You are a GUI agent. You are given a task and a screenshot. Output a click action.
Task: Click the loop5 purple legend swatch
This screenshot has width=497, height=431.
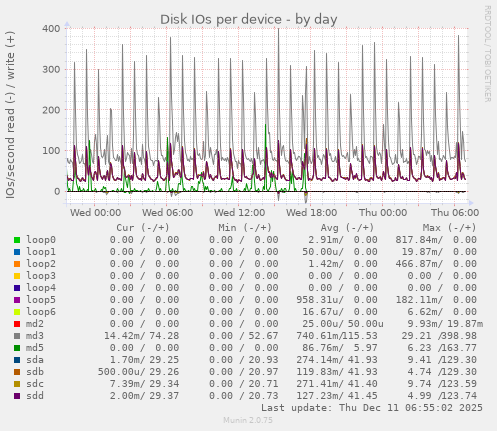[x=17, y=300]
